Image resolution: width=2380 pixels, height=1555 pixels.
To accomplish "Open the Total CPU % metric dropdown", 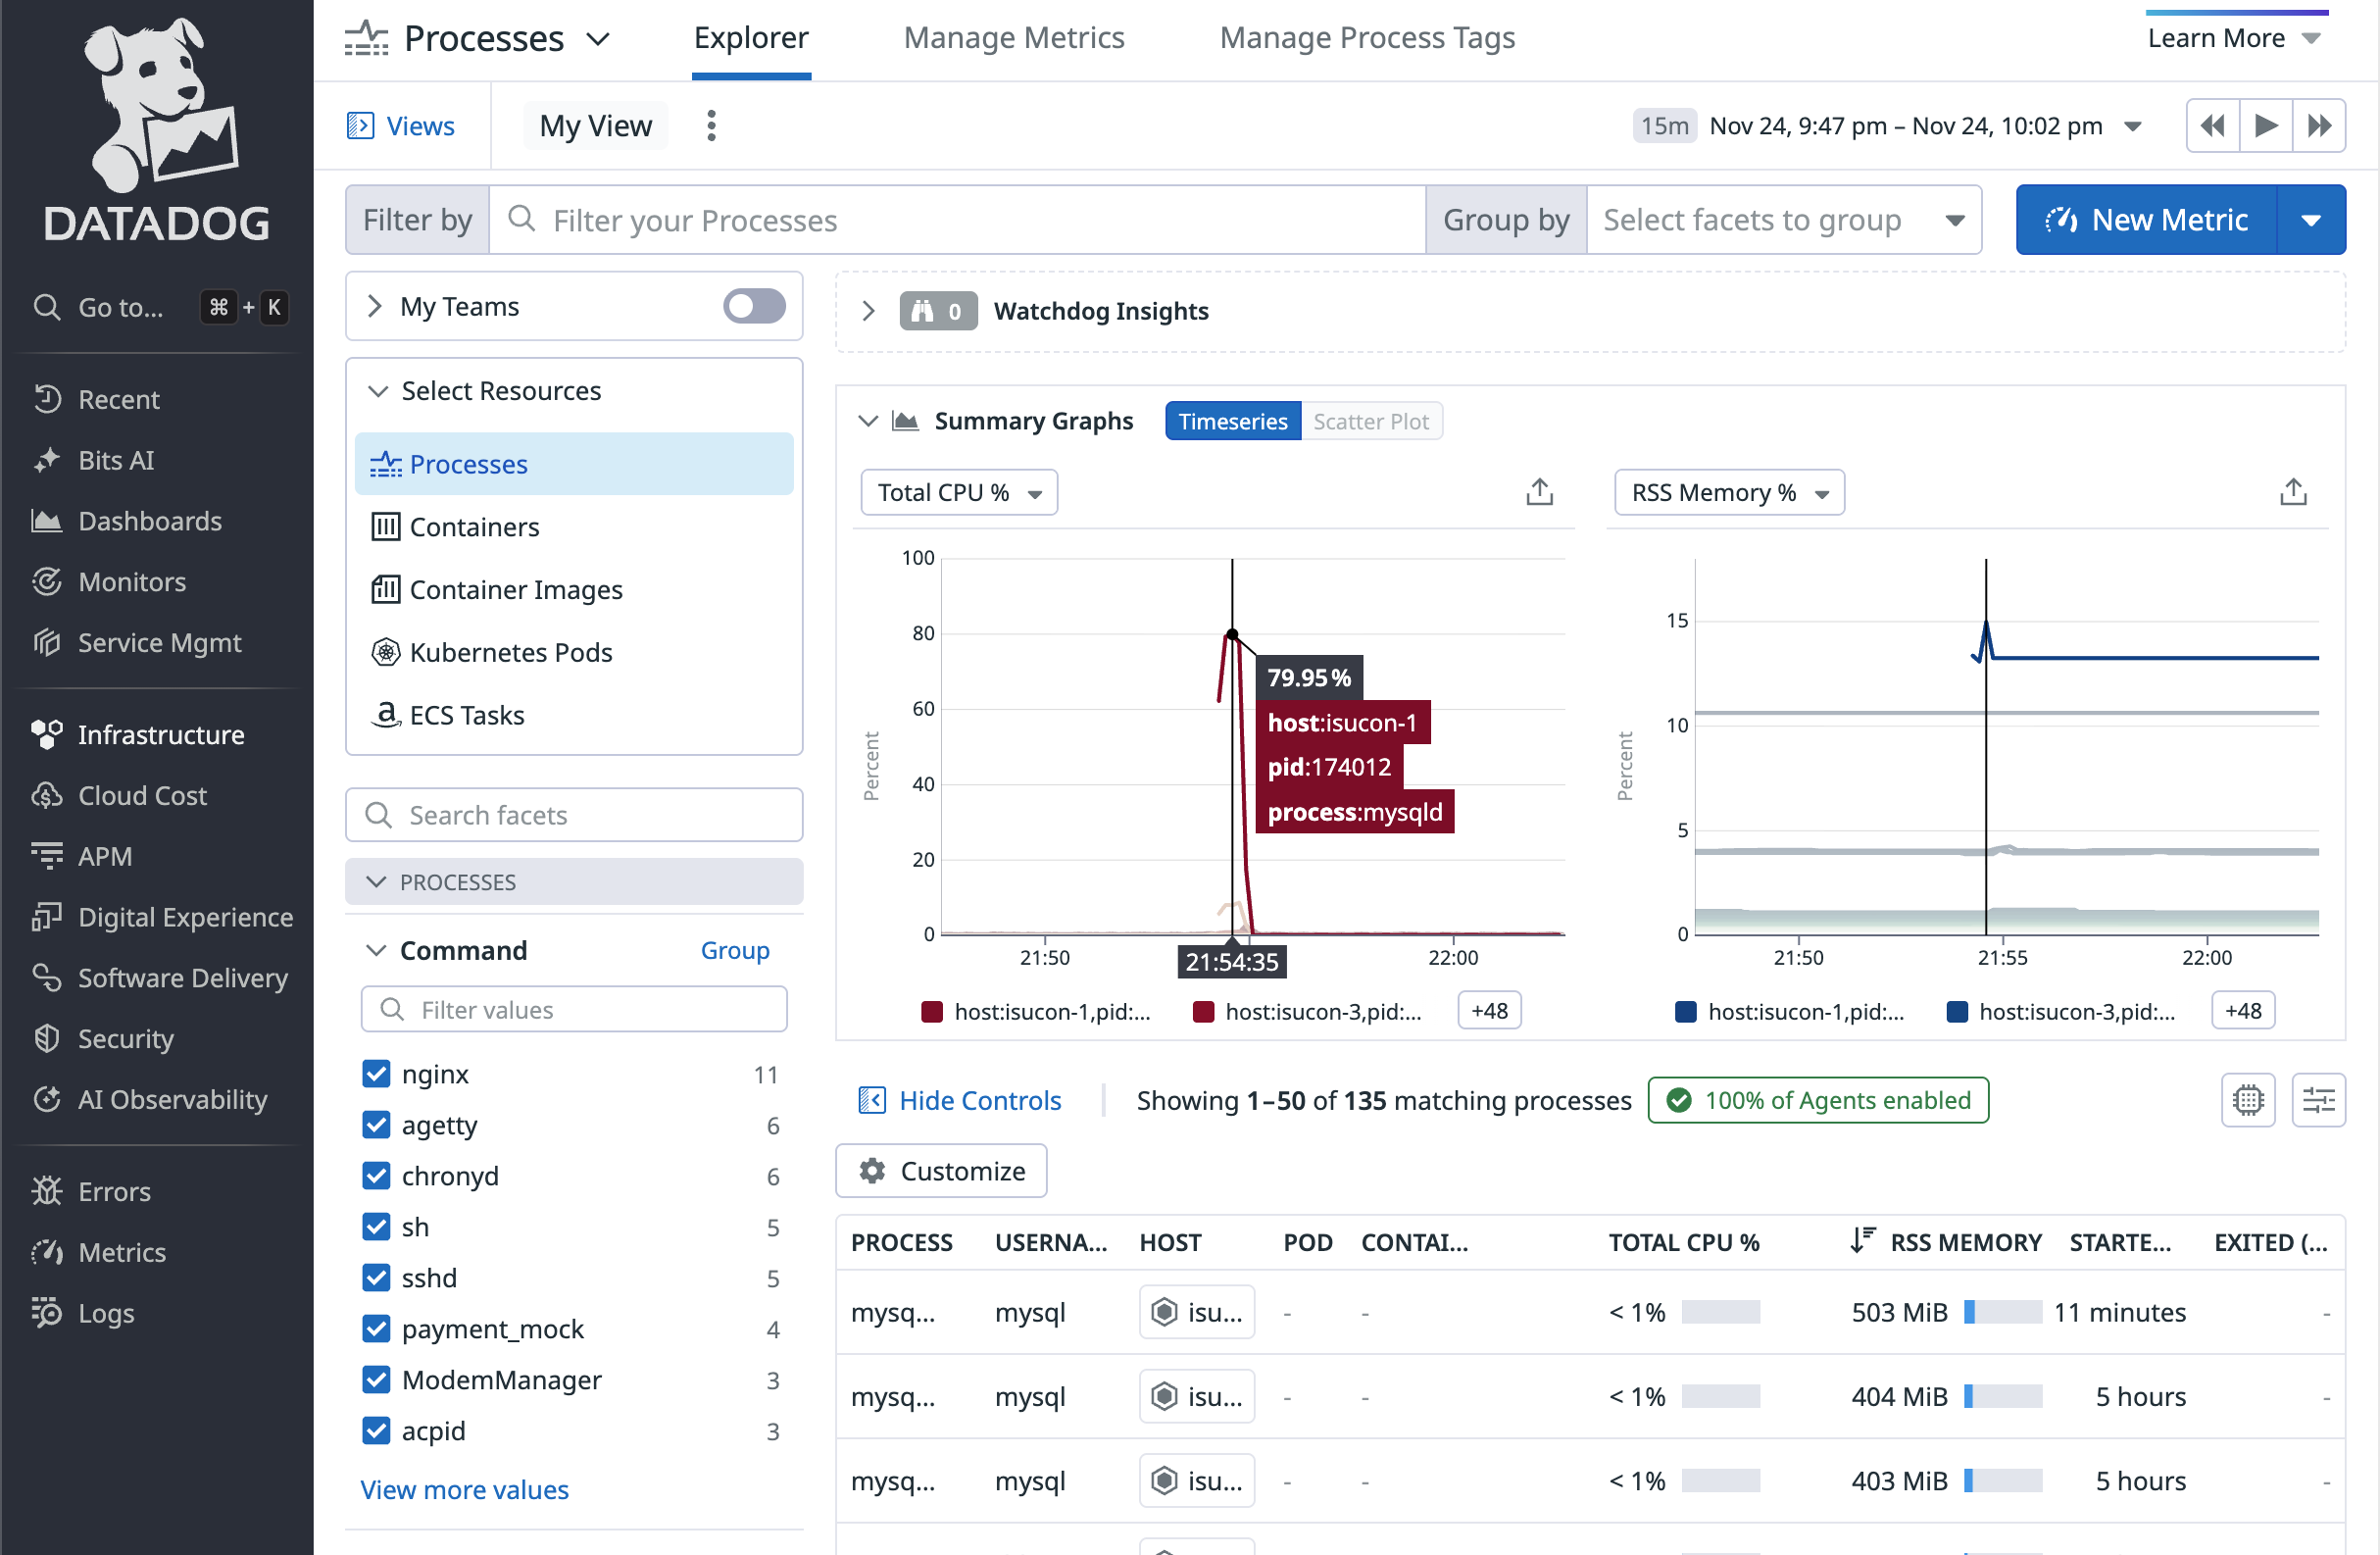I will [958, 493].
